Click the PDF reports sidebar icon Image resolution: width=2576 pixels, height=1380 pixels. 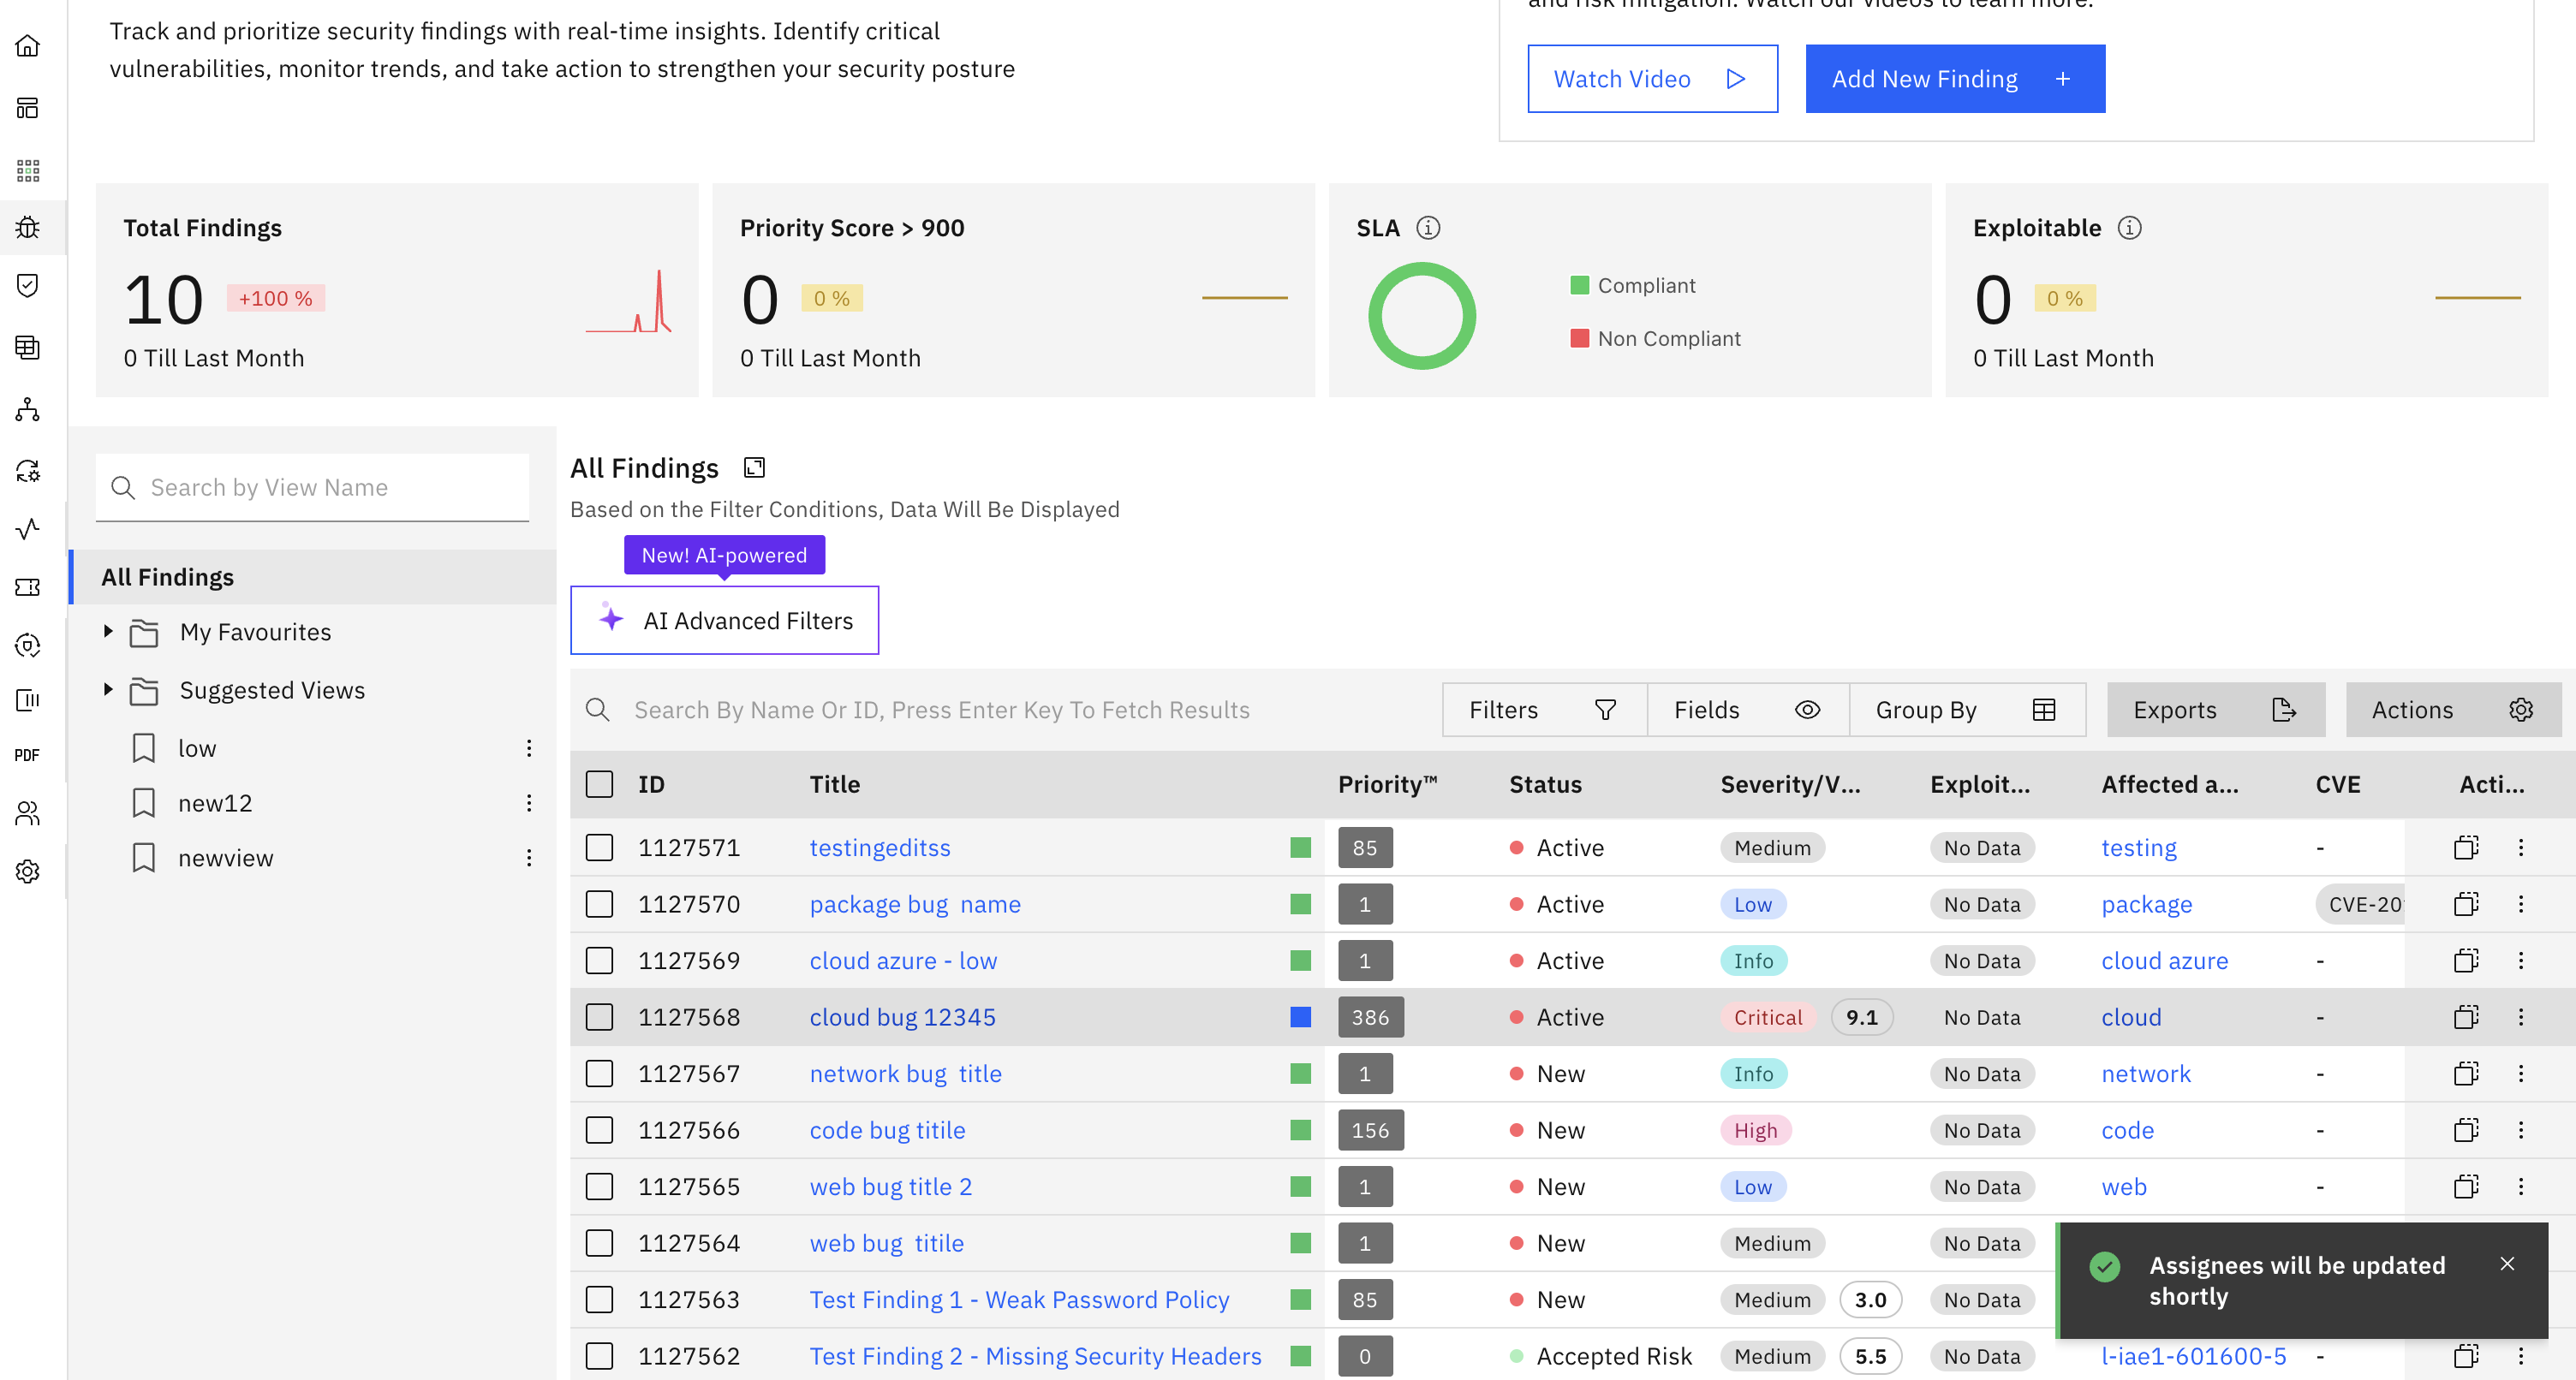(x=28, y=755)
